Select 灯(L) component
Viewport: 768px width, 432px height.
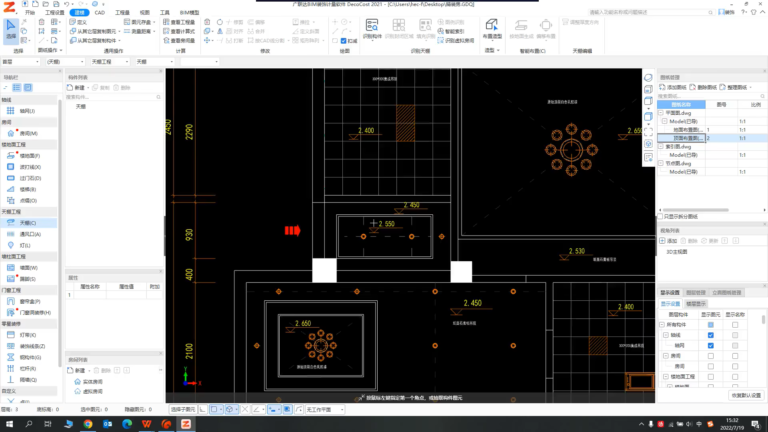click(x=19, y=245)
